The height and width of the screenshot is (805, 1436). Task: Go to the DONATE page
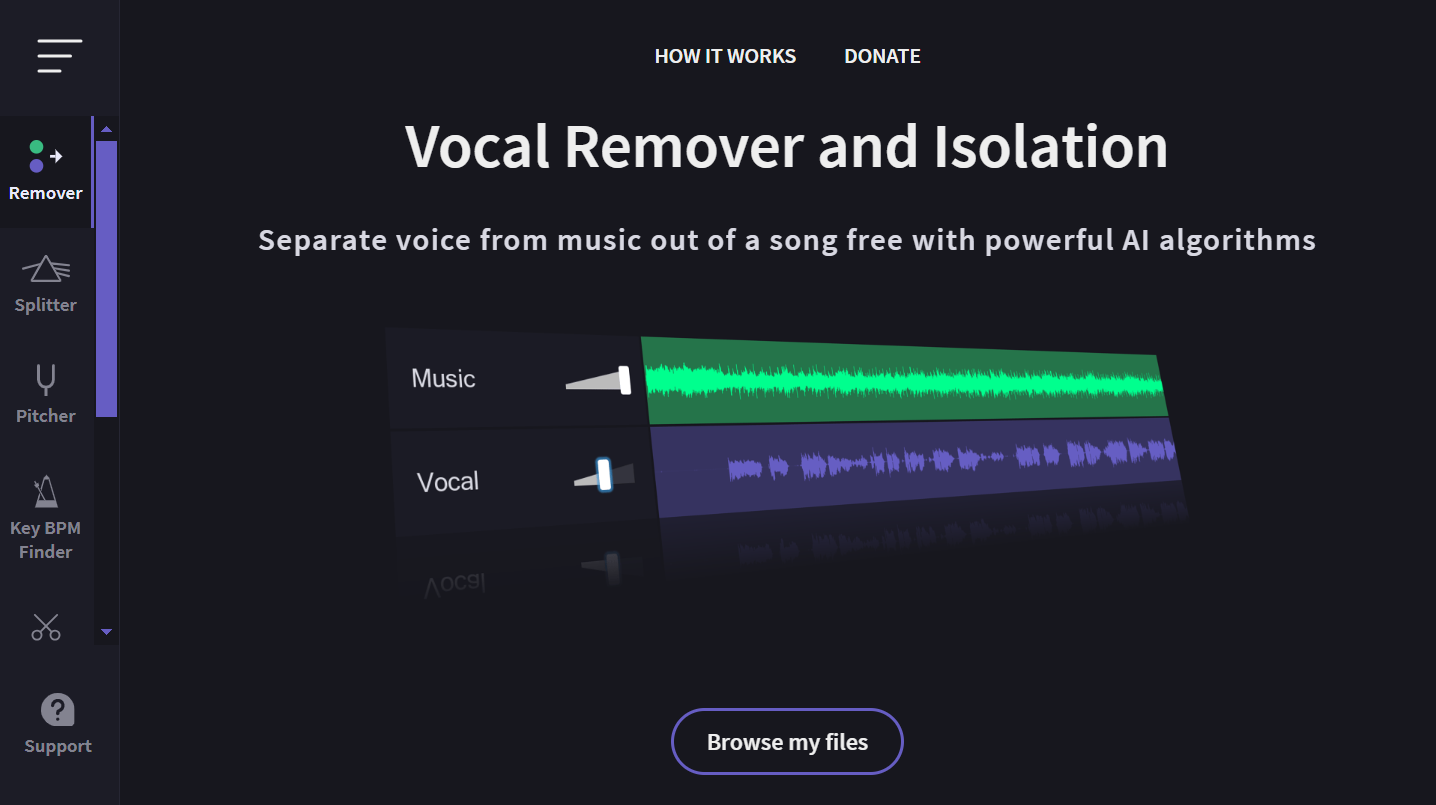pos(882,56)
